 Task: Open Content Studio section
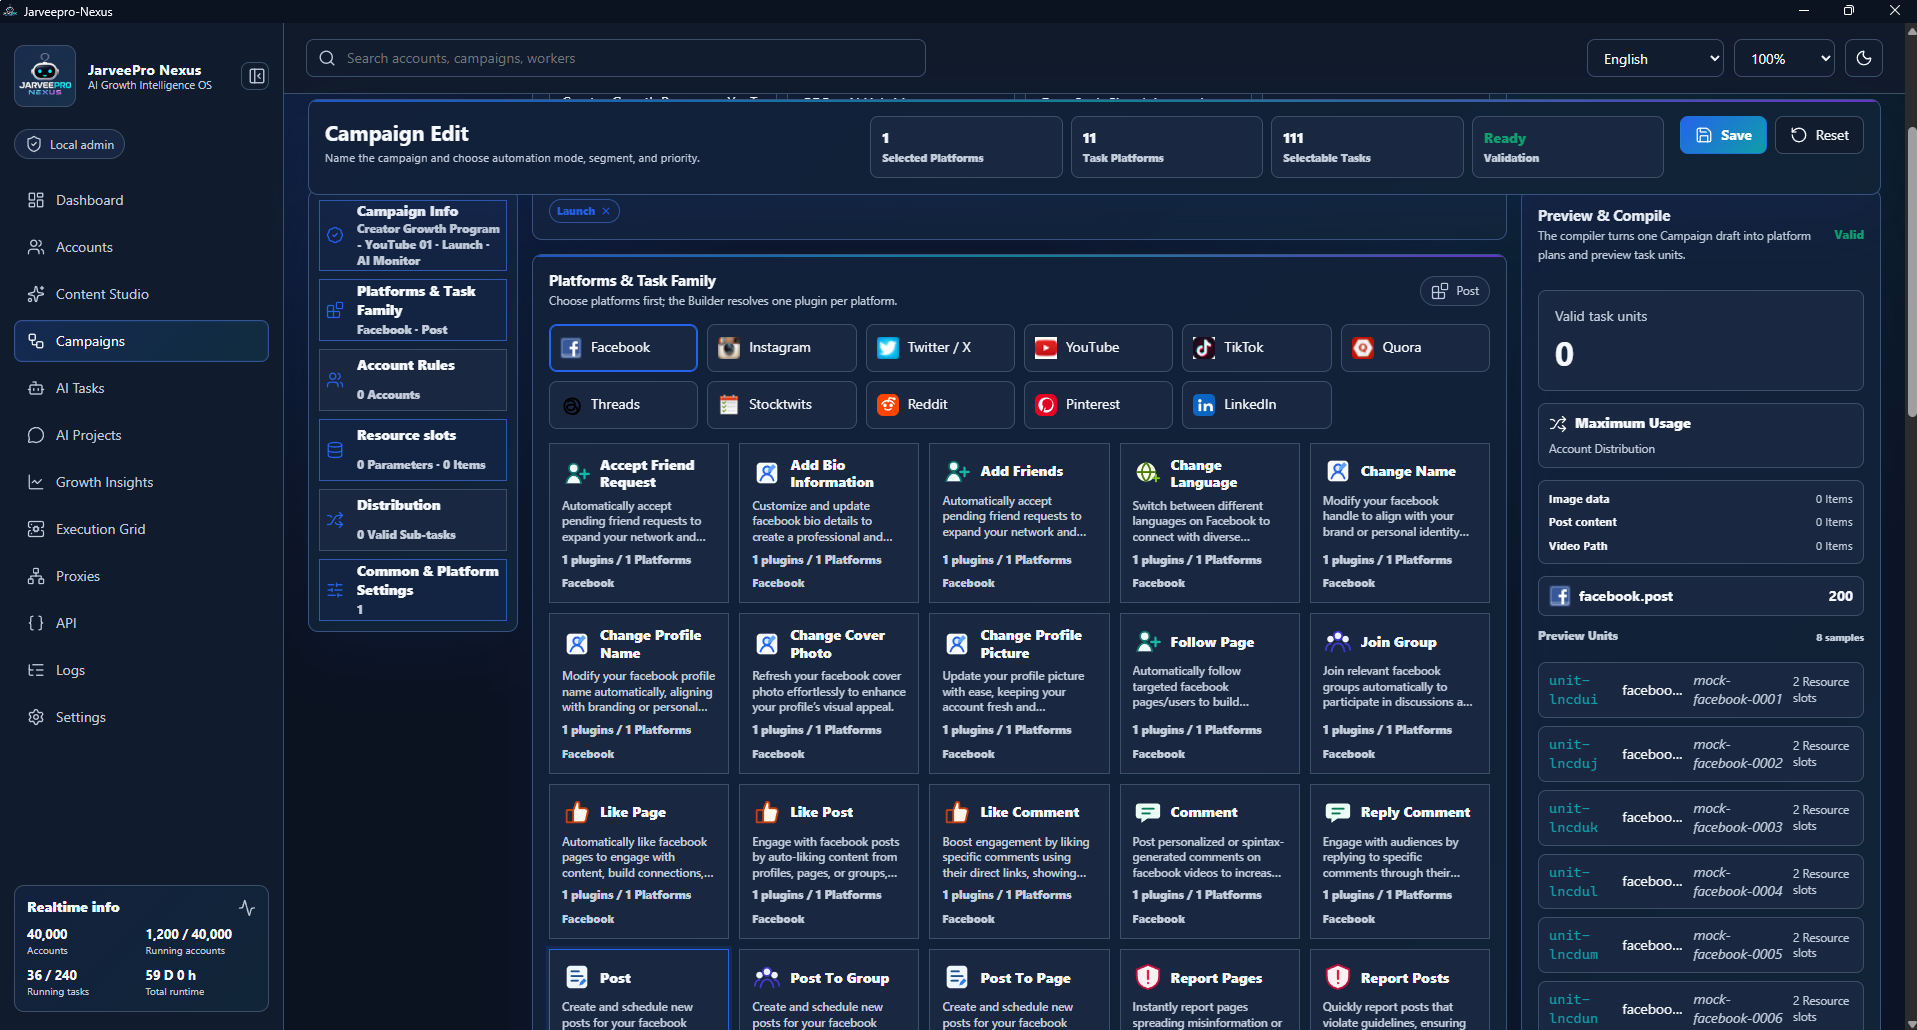141,294
